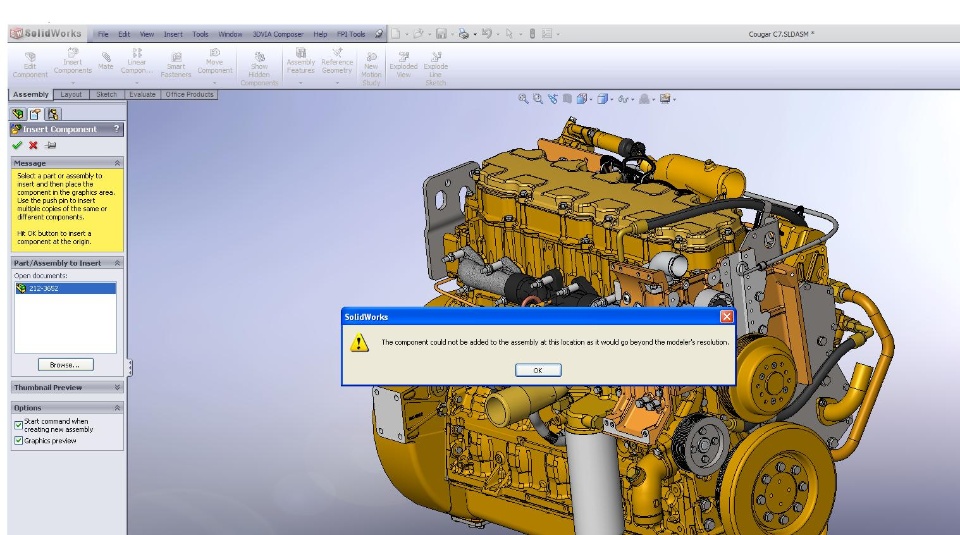Open PropertyManager tab icon
This screenshot has width=960, height=535.
(x=36, y=114)
